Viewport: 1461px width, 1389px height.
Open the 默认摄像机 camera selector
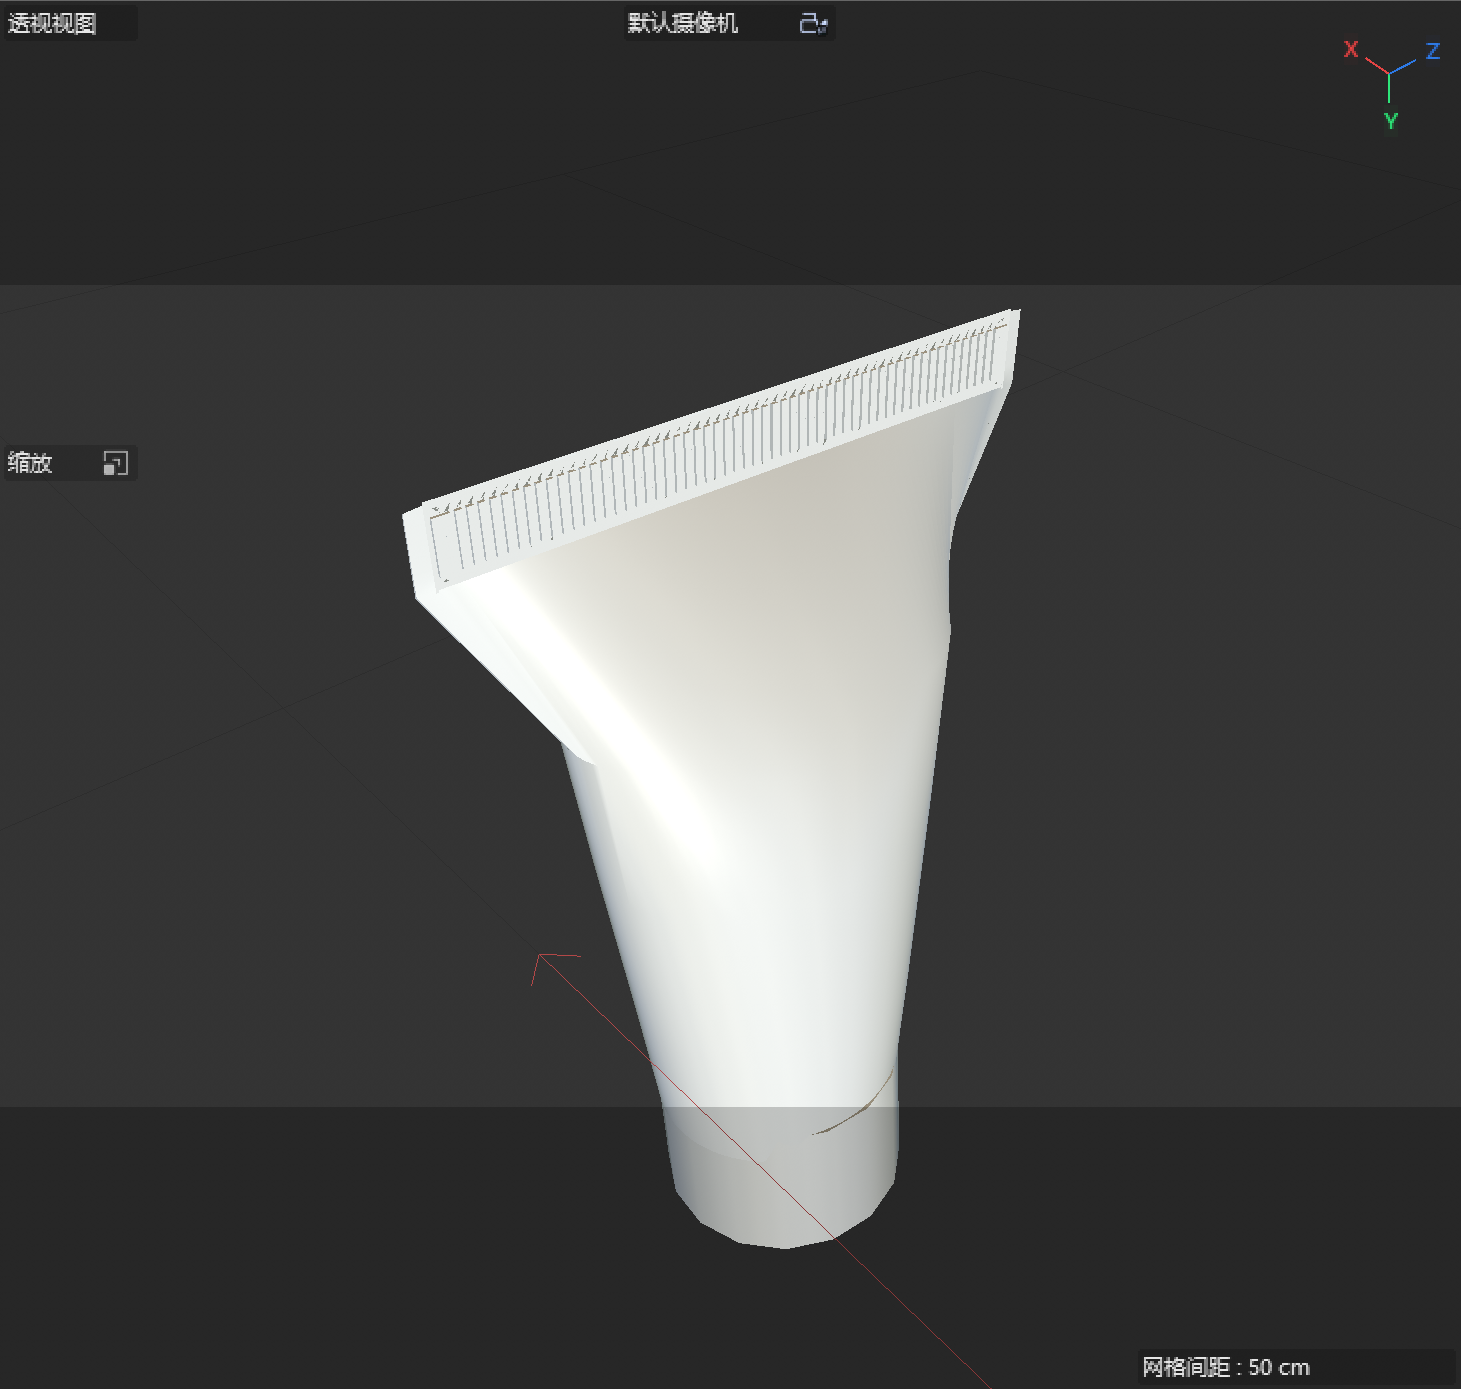pyautogui.click(x=683, y=23)
